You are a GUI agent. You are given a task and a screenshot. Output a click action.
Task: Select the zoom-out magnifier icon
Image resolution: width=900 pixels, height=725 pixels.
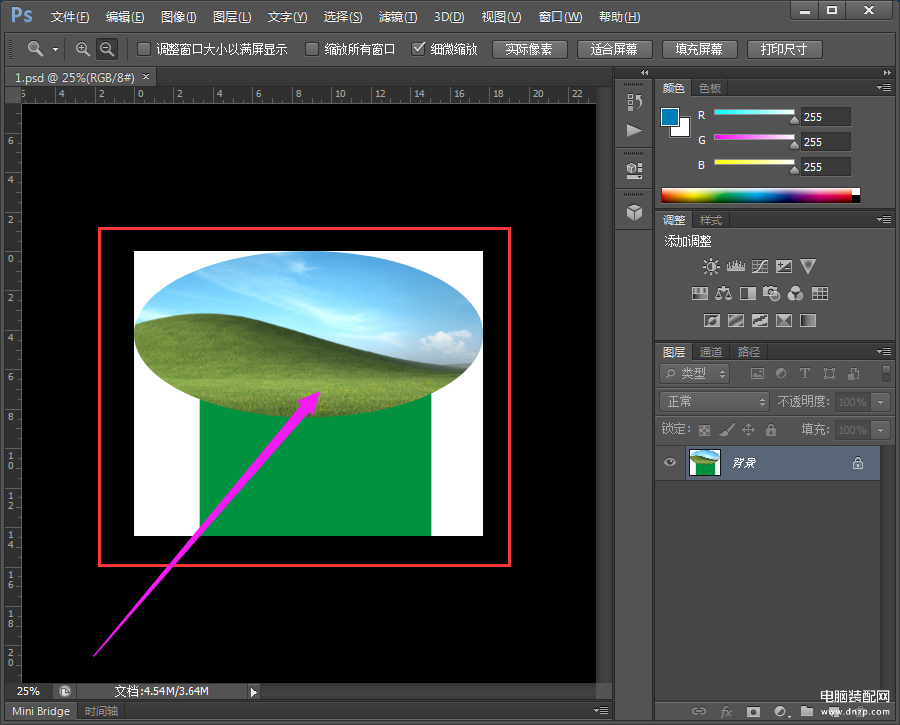pos(107,49)
